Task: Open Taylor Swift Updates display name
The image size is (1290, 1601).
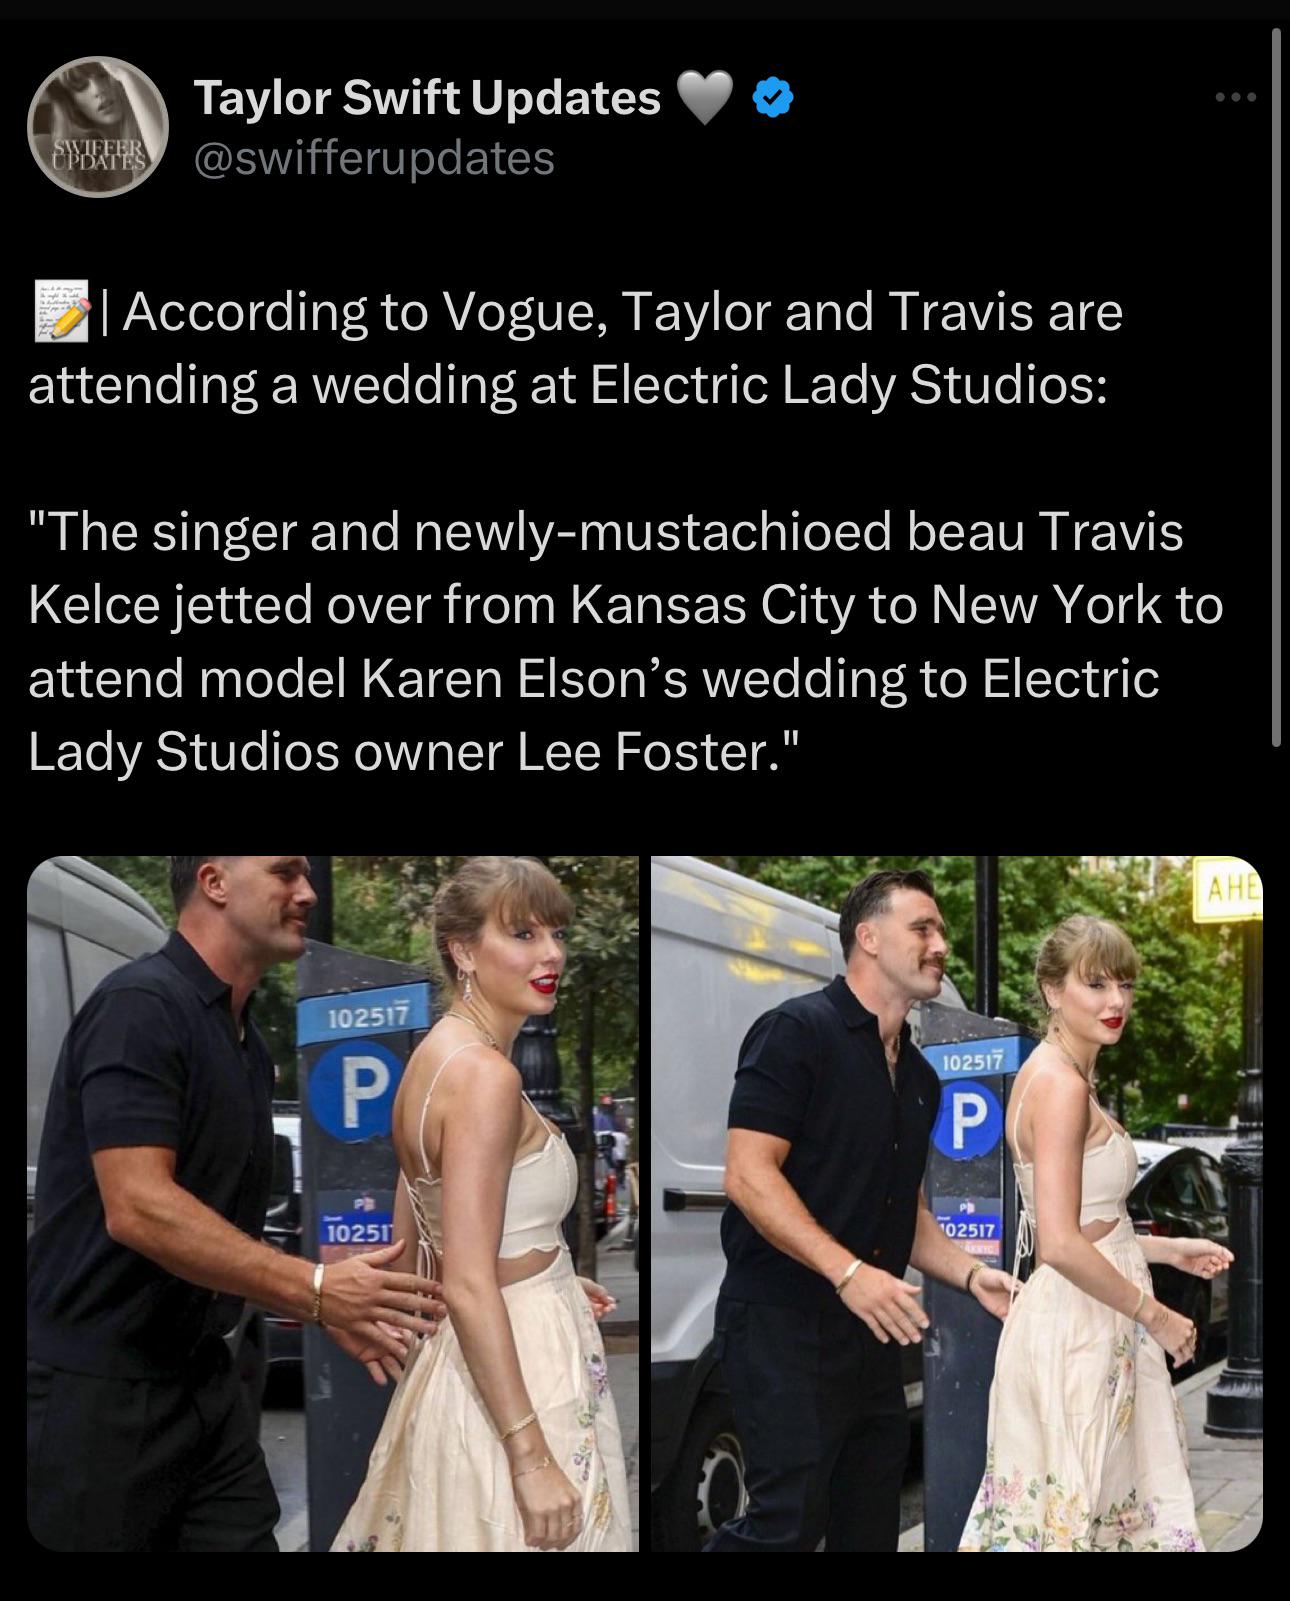Action: 427,97
